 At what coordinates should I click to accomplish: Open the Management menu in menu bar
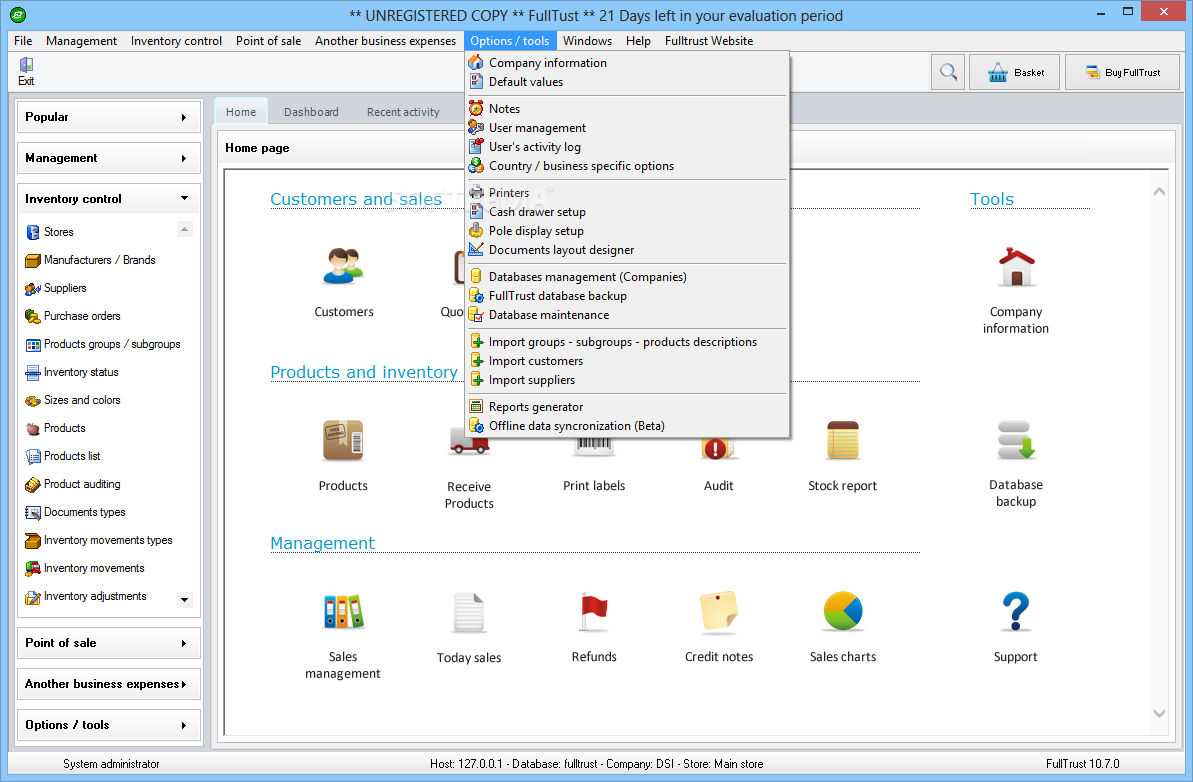click(81, 41)
